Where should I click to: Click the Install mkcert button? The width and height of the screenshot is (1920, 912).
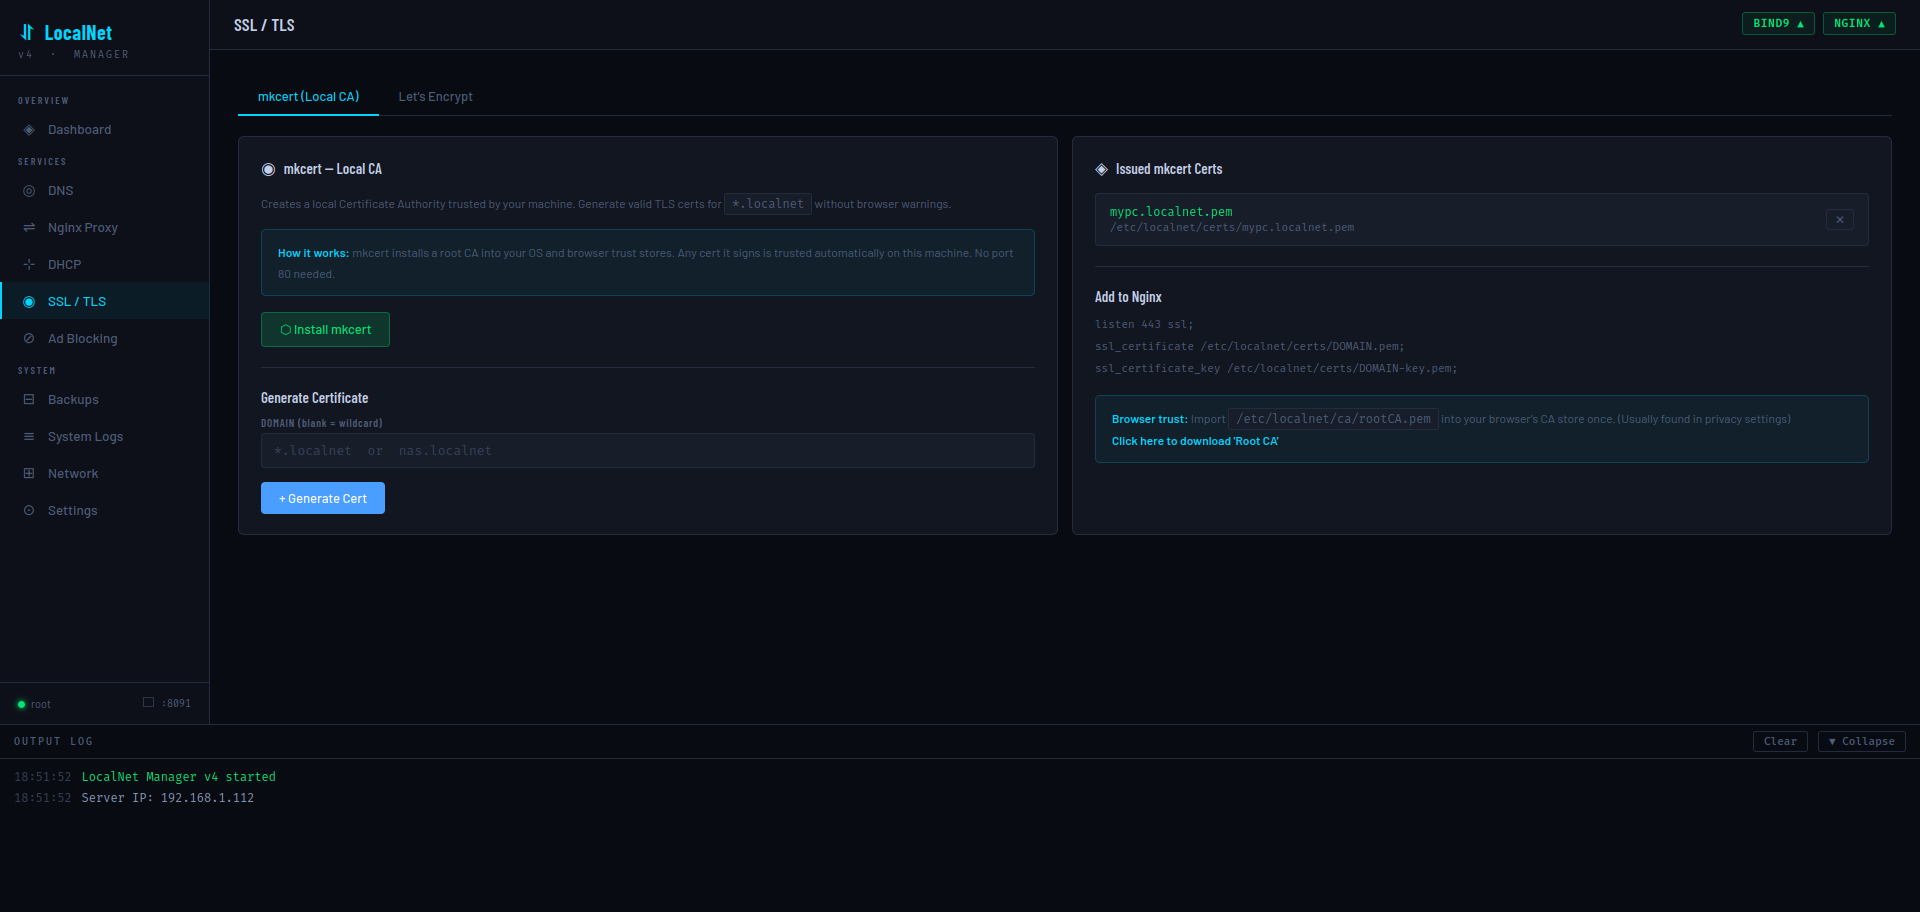pos(325,330)
